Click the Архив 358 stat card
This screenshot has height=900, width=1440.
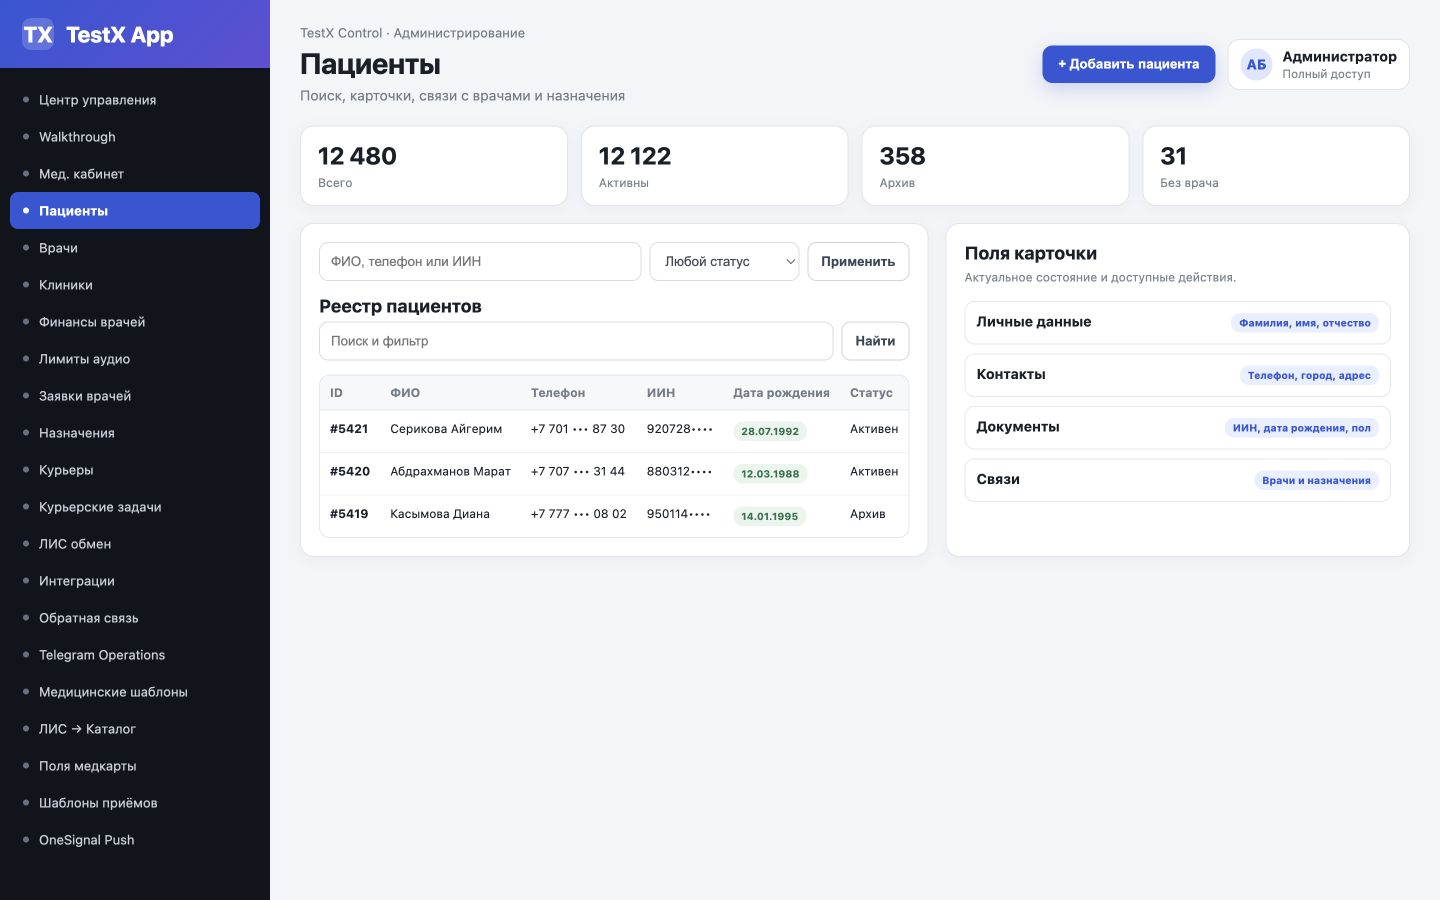click(x=996, y=166)
